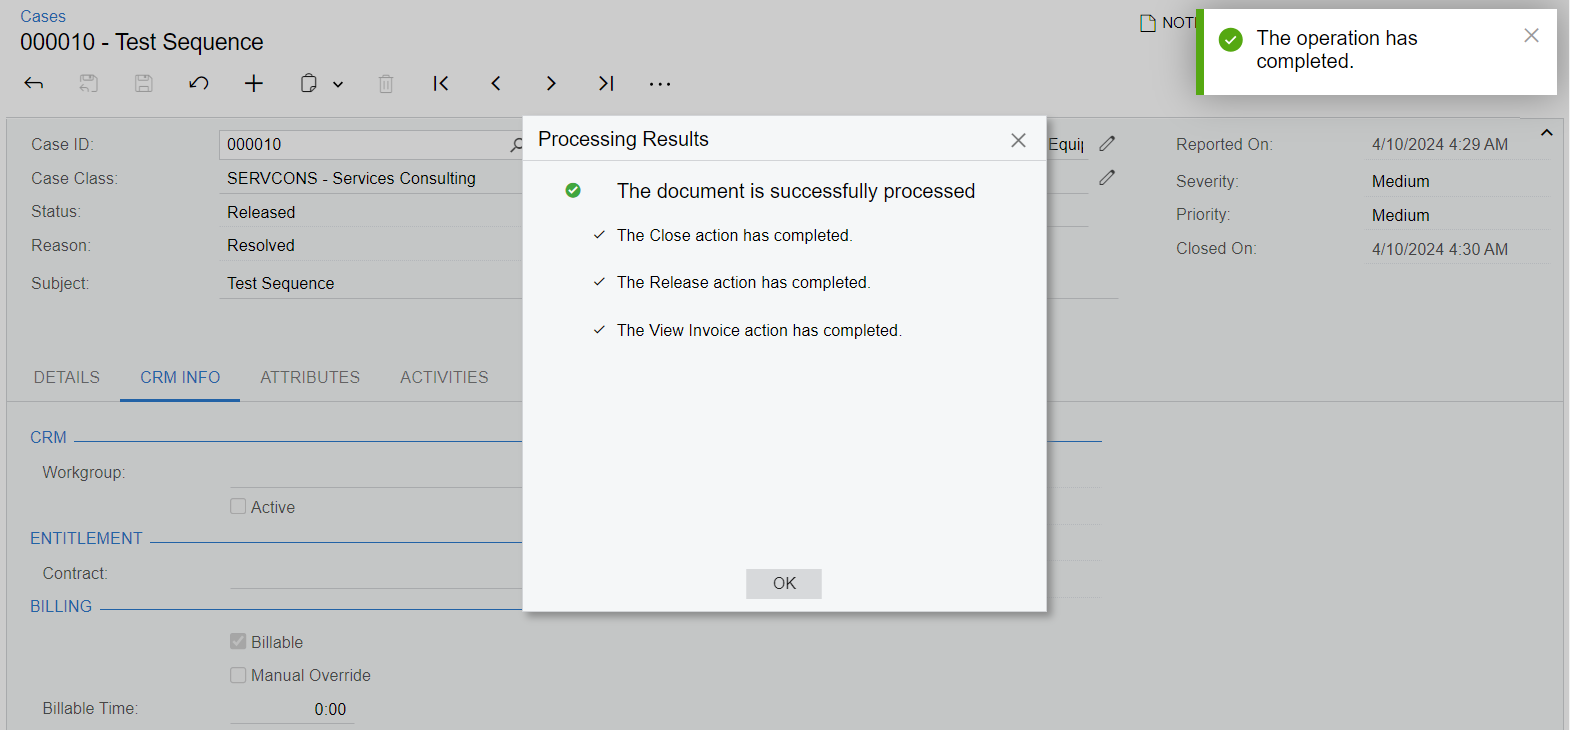The height and width of the screenshot is (730, 1570).
Task: Open the Cases breadcrumb link
Action: (43, 16)
